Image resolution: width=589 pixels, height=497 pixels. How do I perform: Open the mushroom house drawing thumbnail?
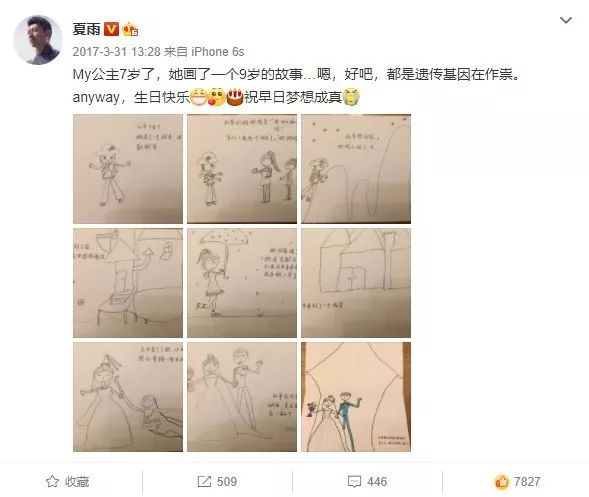[x=128, y=283]
